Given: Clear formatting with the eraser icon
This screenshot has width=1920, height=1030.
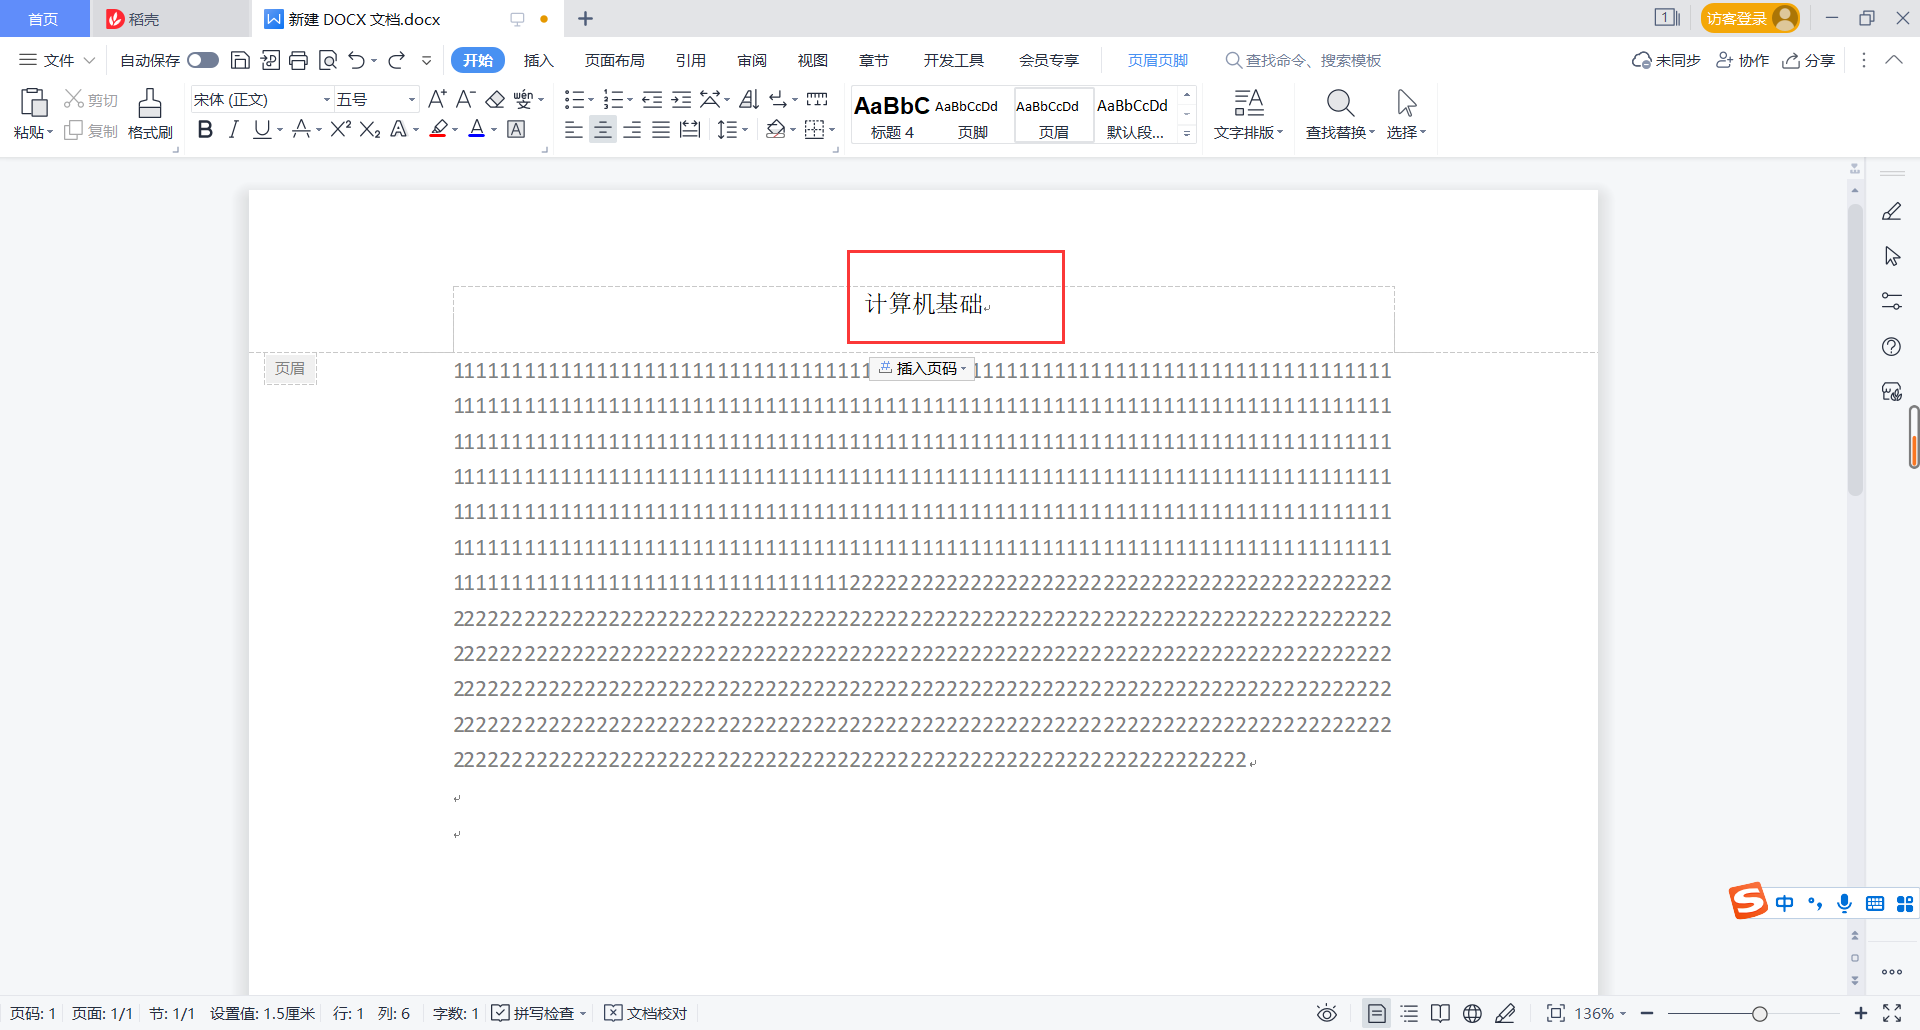Looking at the screenshot, I should click(496, 99).
